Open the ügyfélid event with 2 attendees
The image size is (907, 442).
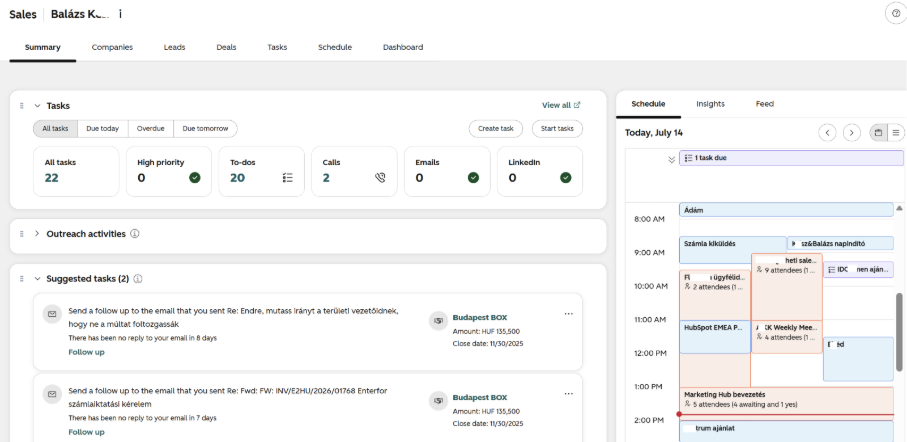pos(714,295)
